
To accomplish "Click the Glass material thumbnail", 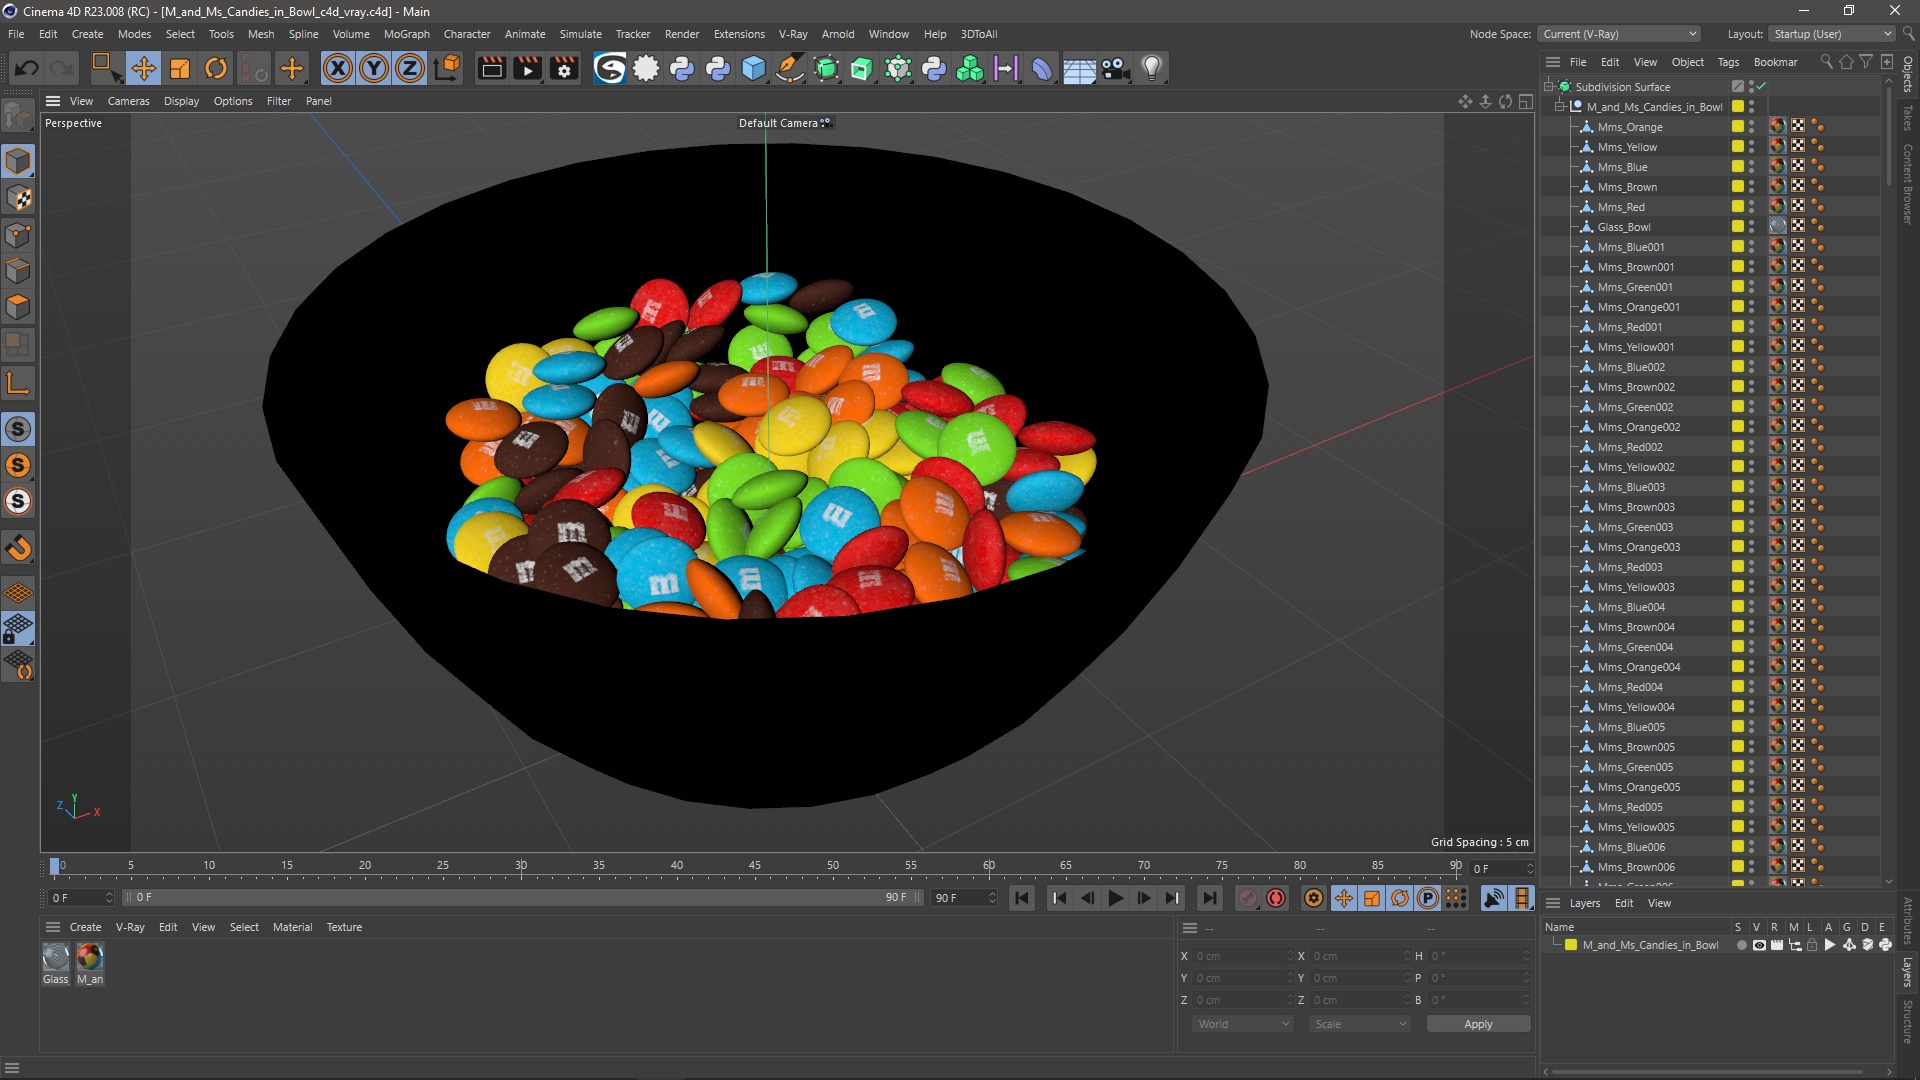I will click(x=55, y=953).
